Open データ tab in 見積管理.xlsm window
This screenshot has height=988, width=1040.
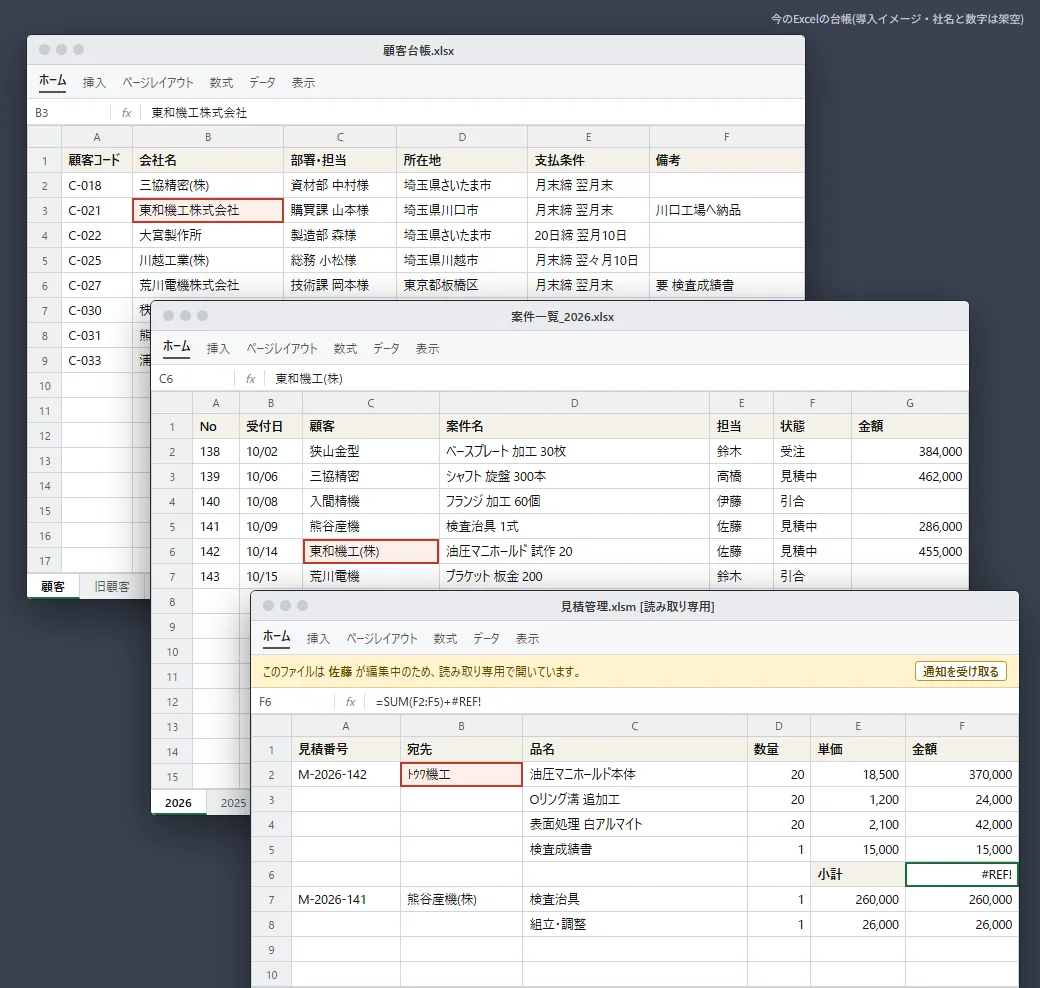point(486,639)
